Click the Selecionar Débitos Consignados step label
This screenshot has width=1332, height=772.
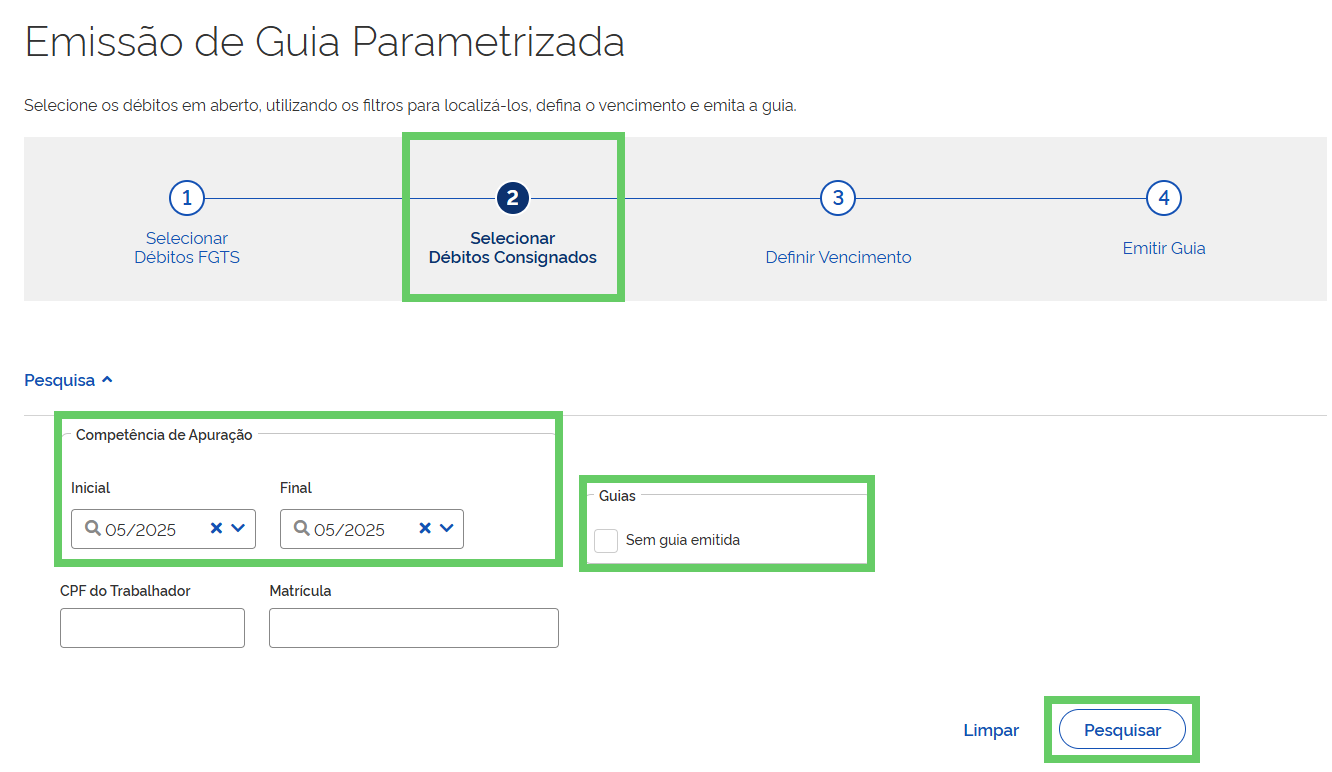click(x=513, y=248)
